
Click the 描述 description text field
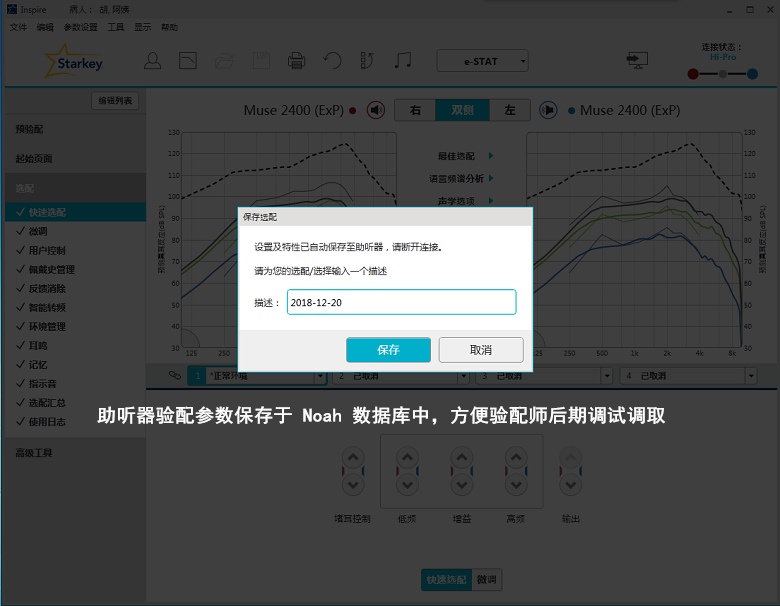click(401, 302)
